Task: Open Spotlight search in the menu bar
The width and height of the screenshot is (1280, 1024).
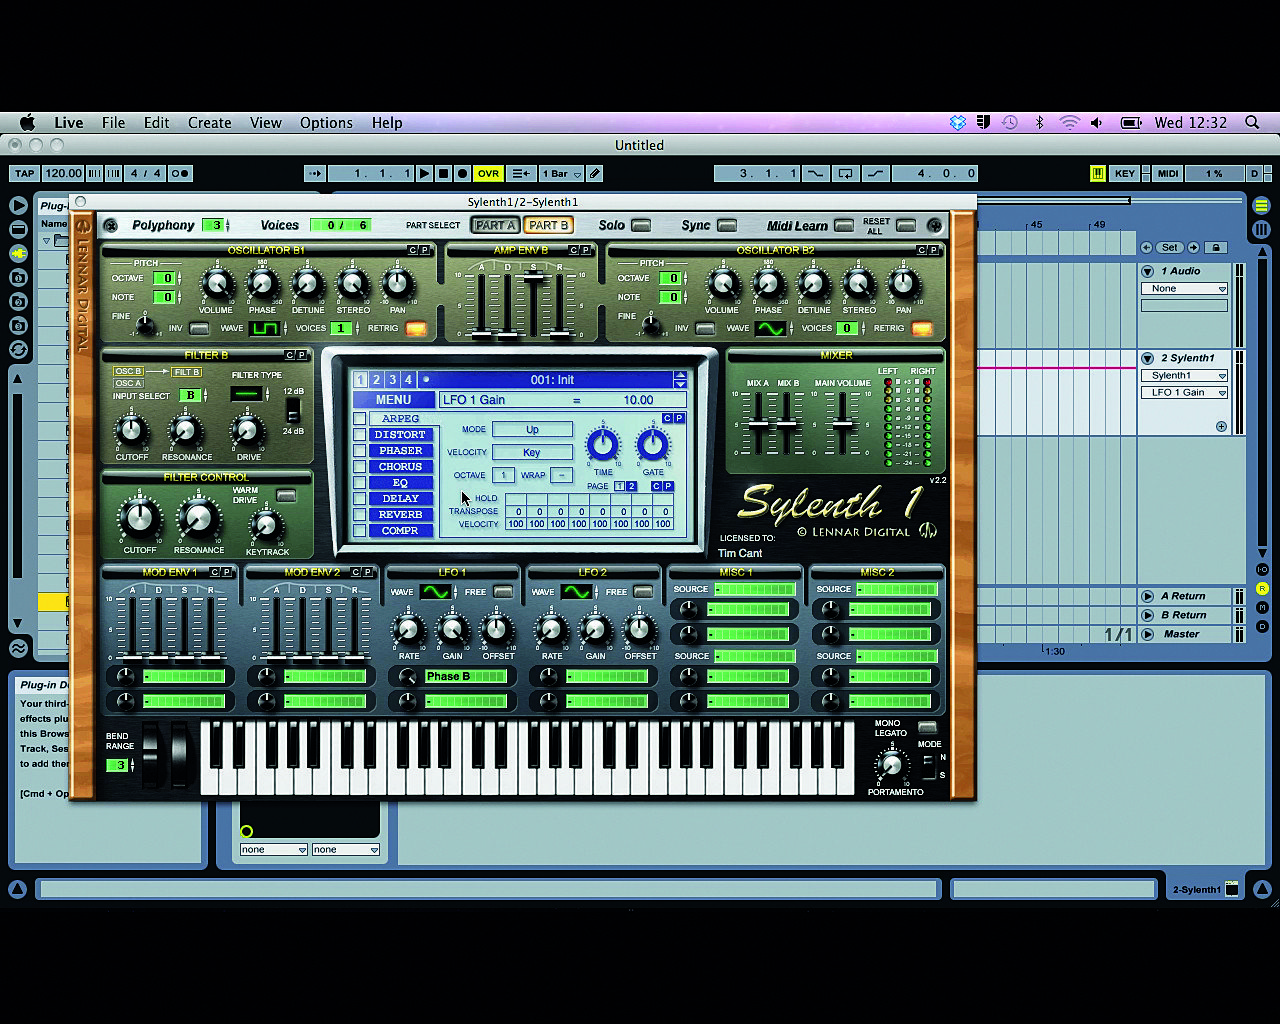Action: point(1252,122)
